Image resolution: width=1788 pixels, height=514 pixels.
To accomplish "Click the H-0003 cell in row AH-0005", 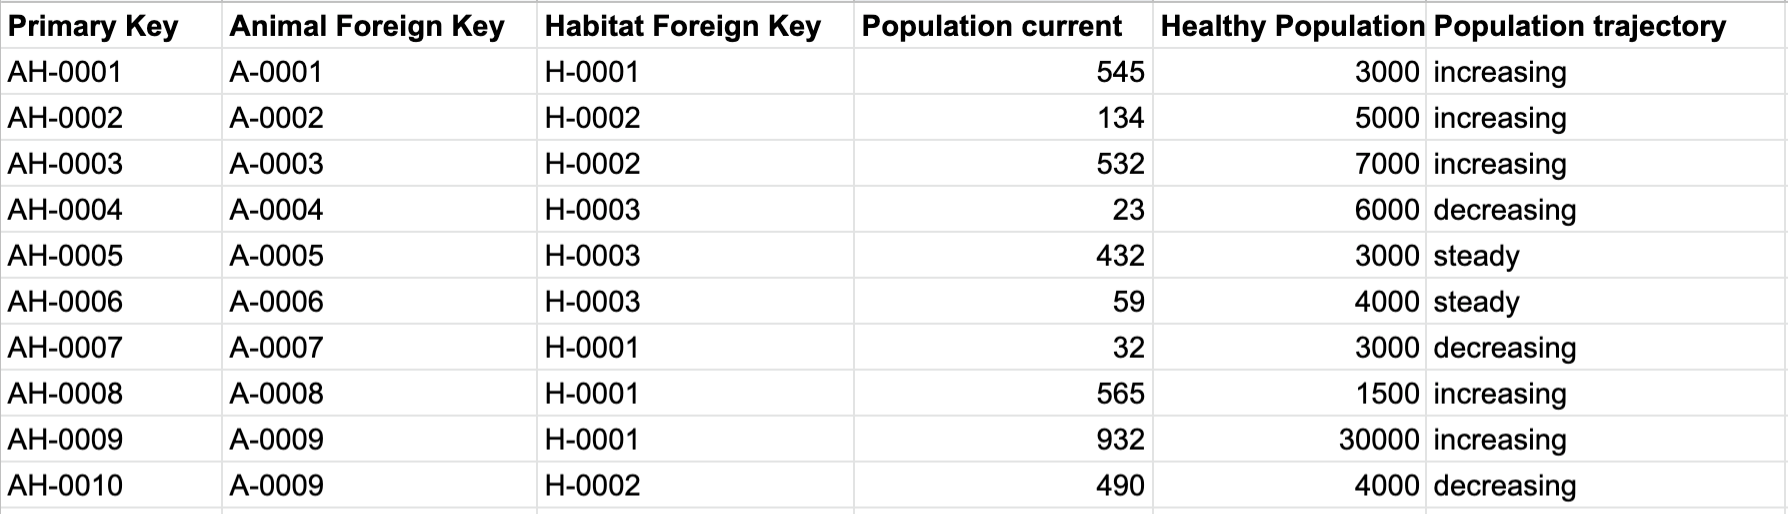I will click(x=695, y=256).
